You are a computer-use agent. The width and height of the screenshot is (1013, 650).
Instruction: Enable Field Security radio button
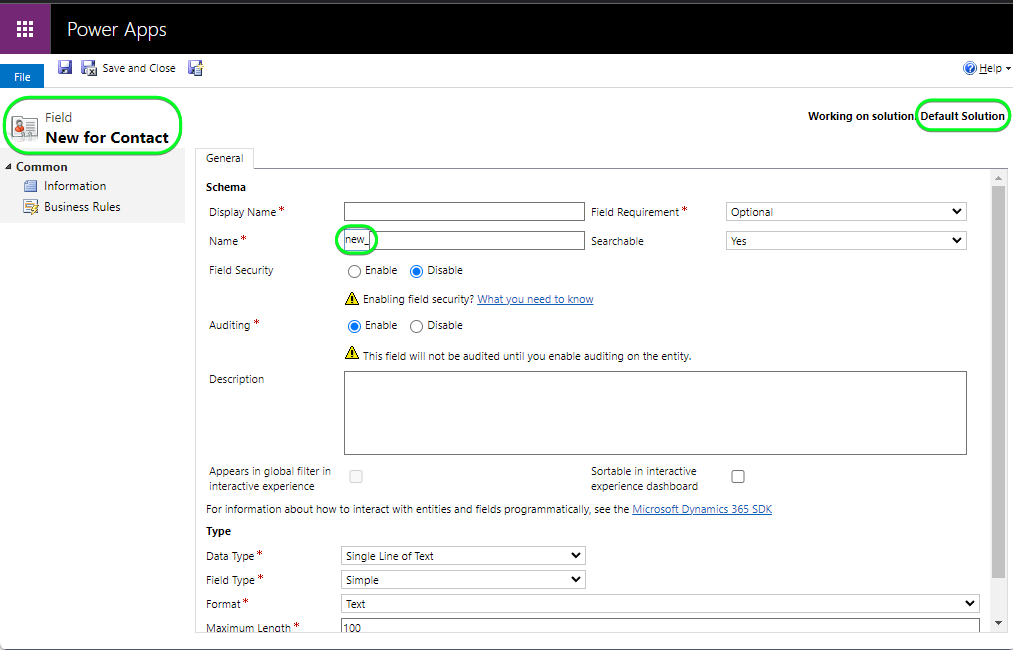pyautogui.click(x=354, y=271)
